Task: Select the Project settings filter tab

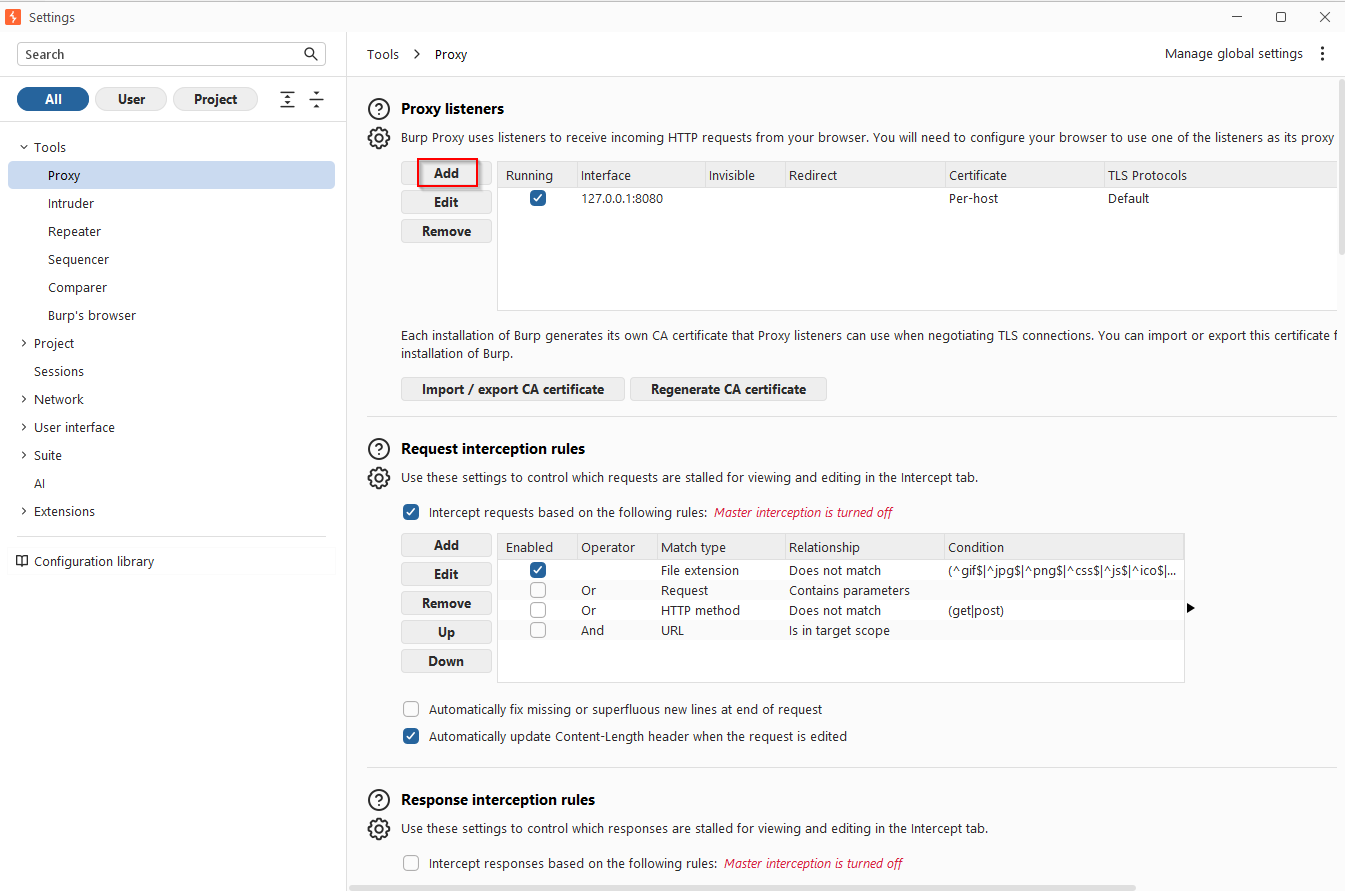Action: coord(215,99)
